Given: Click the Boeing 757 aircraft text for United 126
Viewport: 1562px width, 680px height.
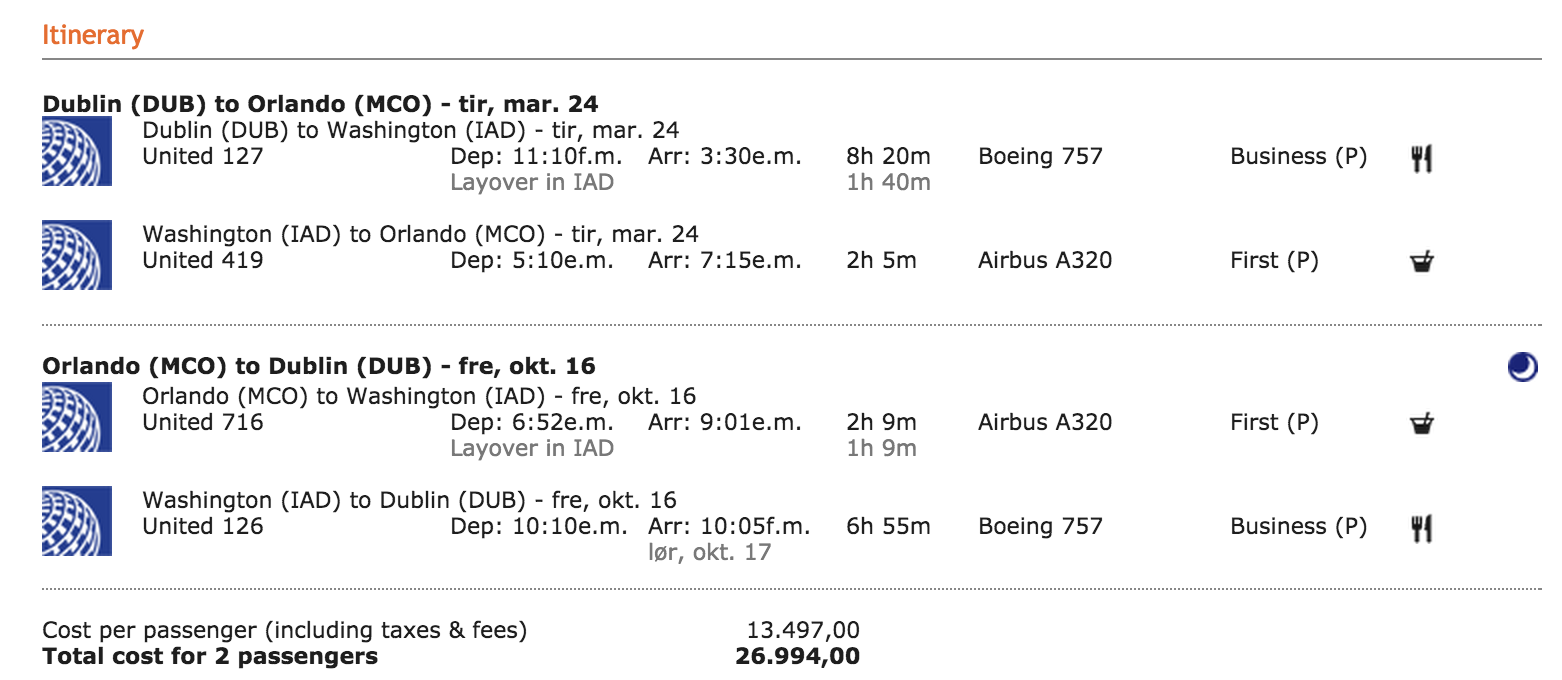Looking at the screenshot, I should 1040,527.
